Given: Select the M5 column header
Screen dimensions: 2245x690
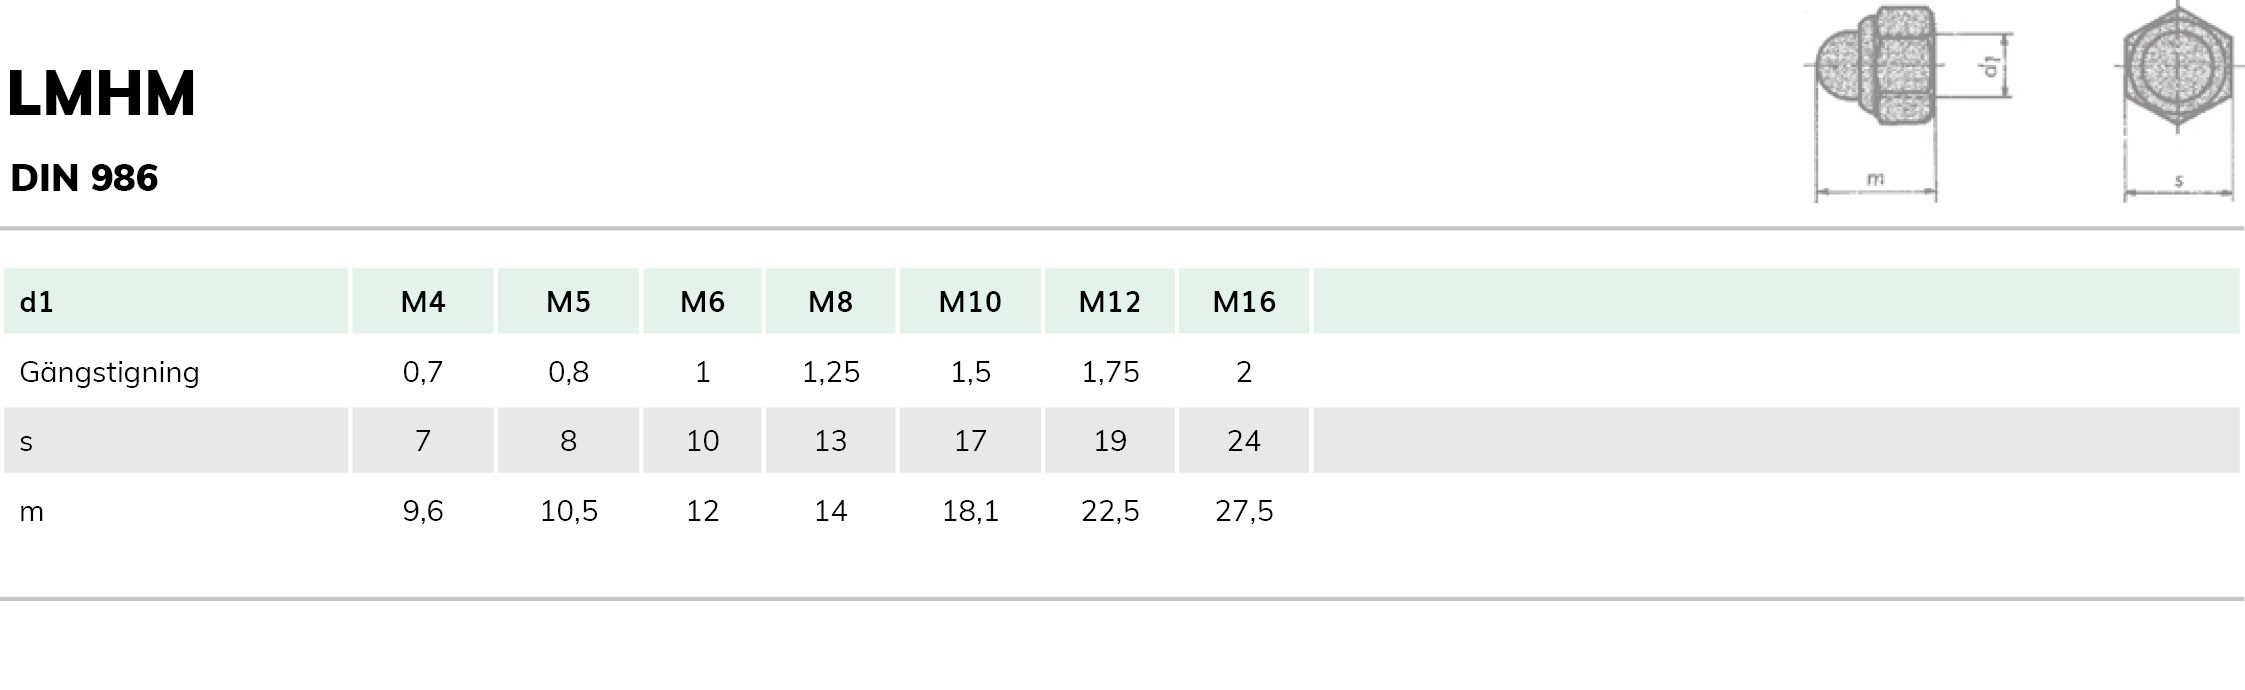Looking at the screenshot, I should pyautogui.click(x=568, y=301).
